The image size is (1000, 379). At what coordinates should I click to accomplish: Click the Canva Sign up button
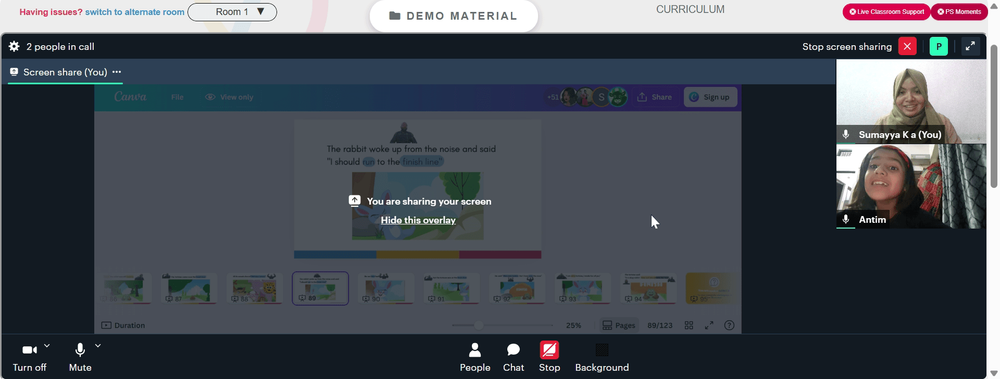[x=710, y=97]
